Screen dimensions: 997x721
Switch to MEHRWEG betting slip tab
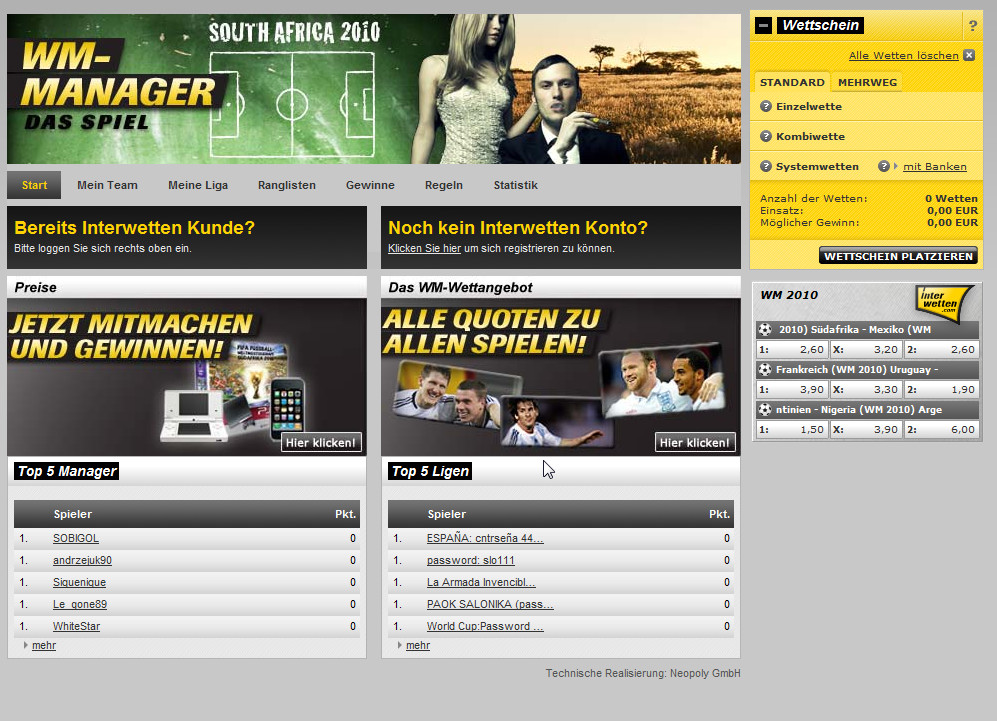click(867, 82)
